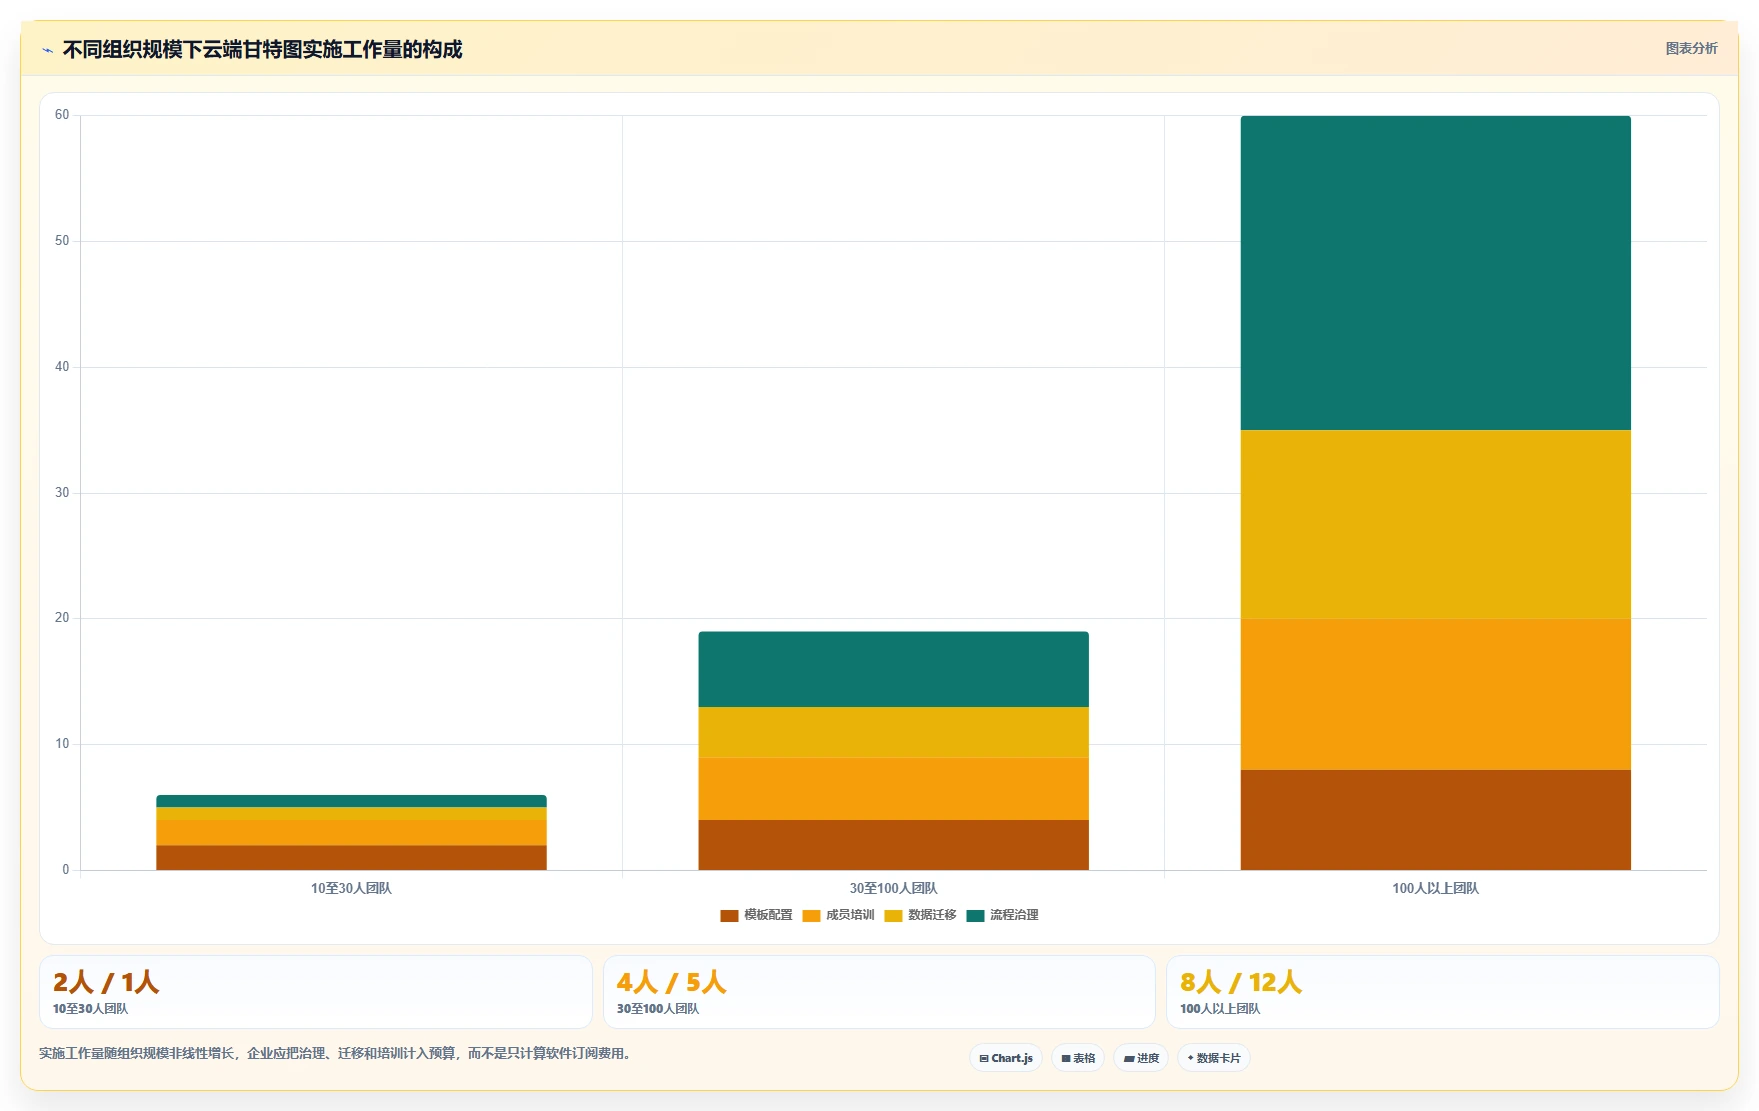This screenshot has width=1759, height=1111.
Task: Toggle the 流程治理 legend item
Action: coord(1002,915)
